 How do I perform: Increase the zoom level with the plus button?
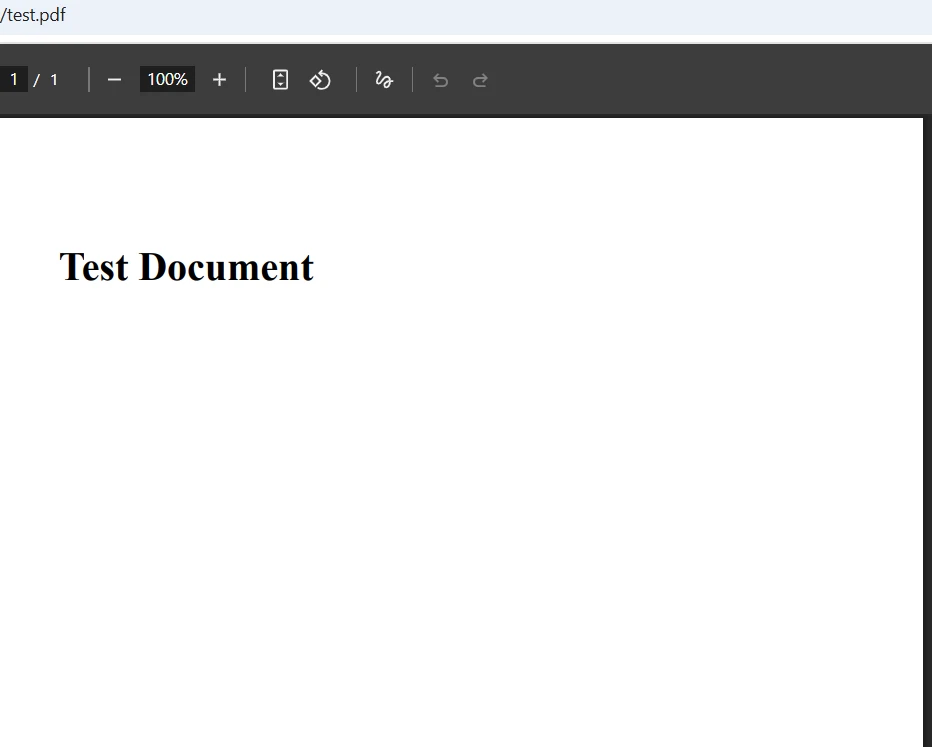(x=219, y=79)
